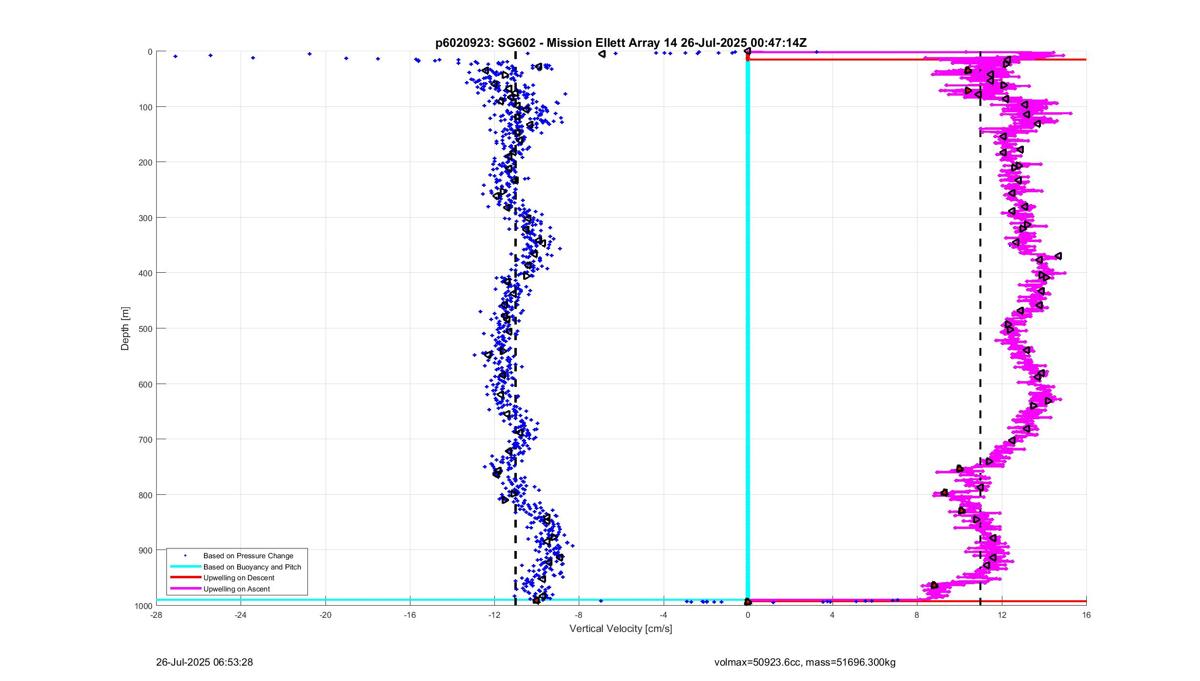The width and height of the screenshot is (1200, 681).
Task: Click the 700 tick label on depth axis
Action: coord(144,439)
